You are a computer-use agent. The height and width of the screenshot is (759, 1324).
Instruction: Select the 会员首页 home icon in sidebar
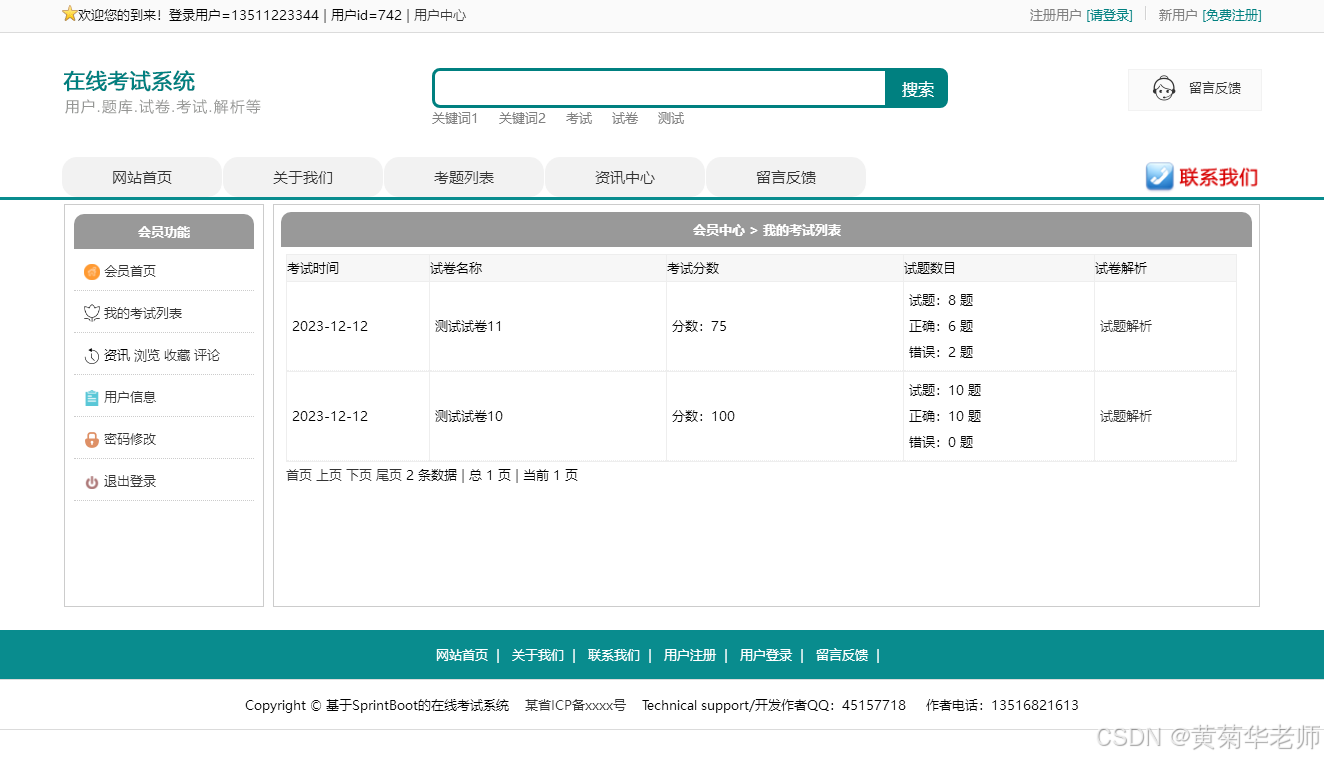coord(91,270)
